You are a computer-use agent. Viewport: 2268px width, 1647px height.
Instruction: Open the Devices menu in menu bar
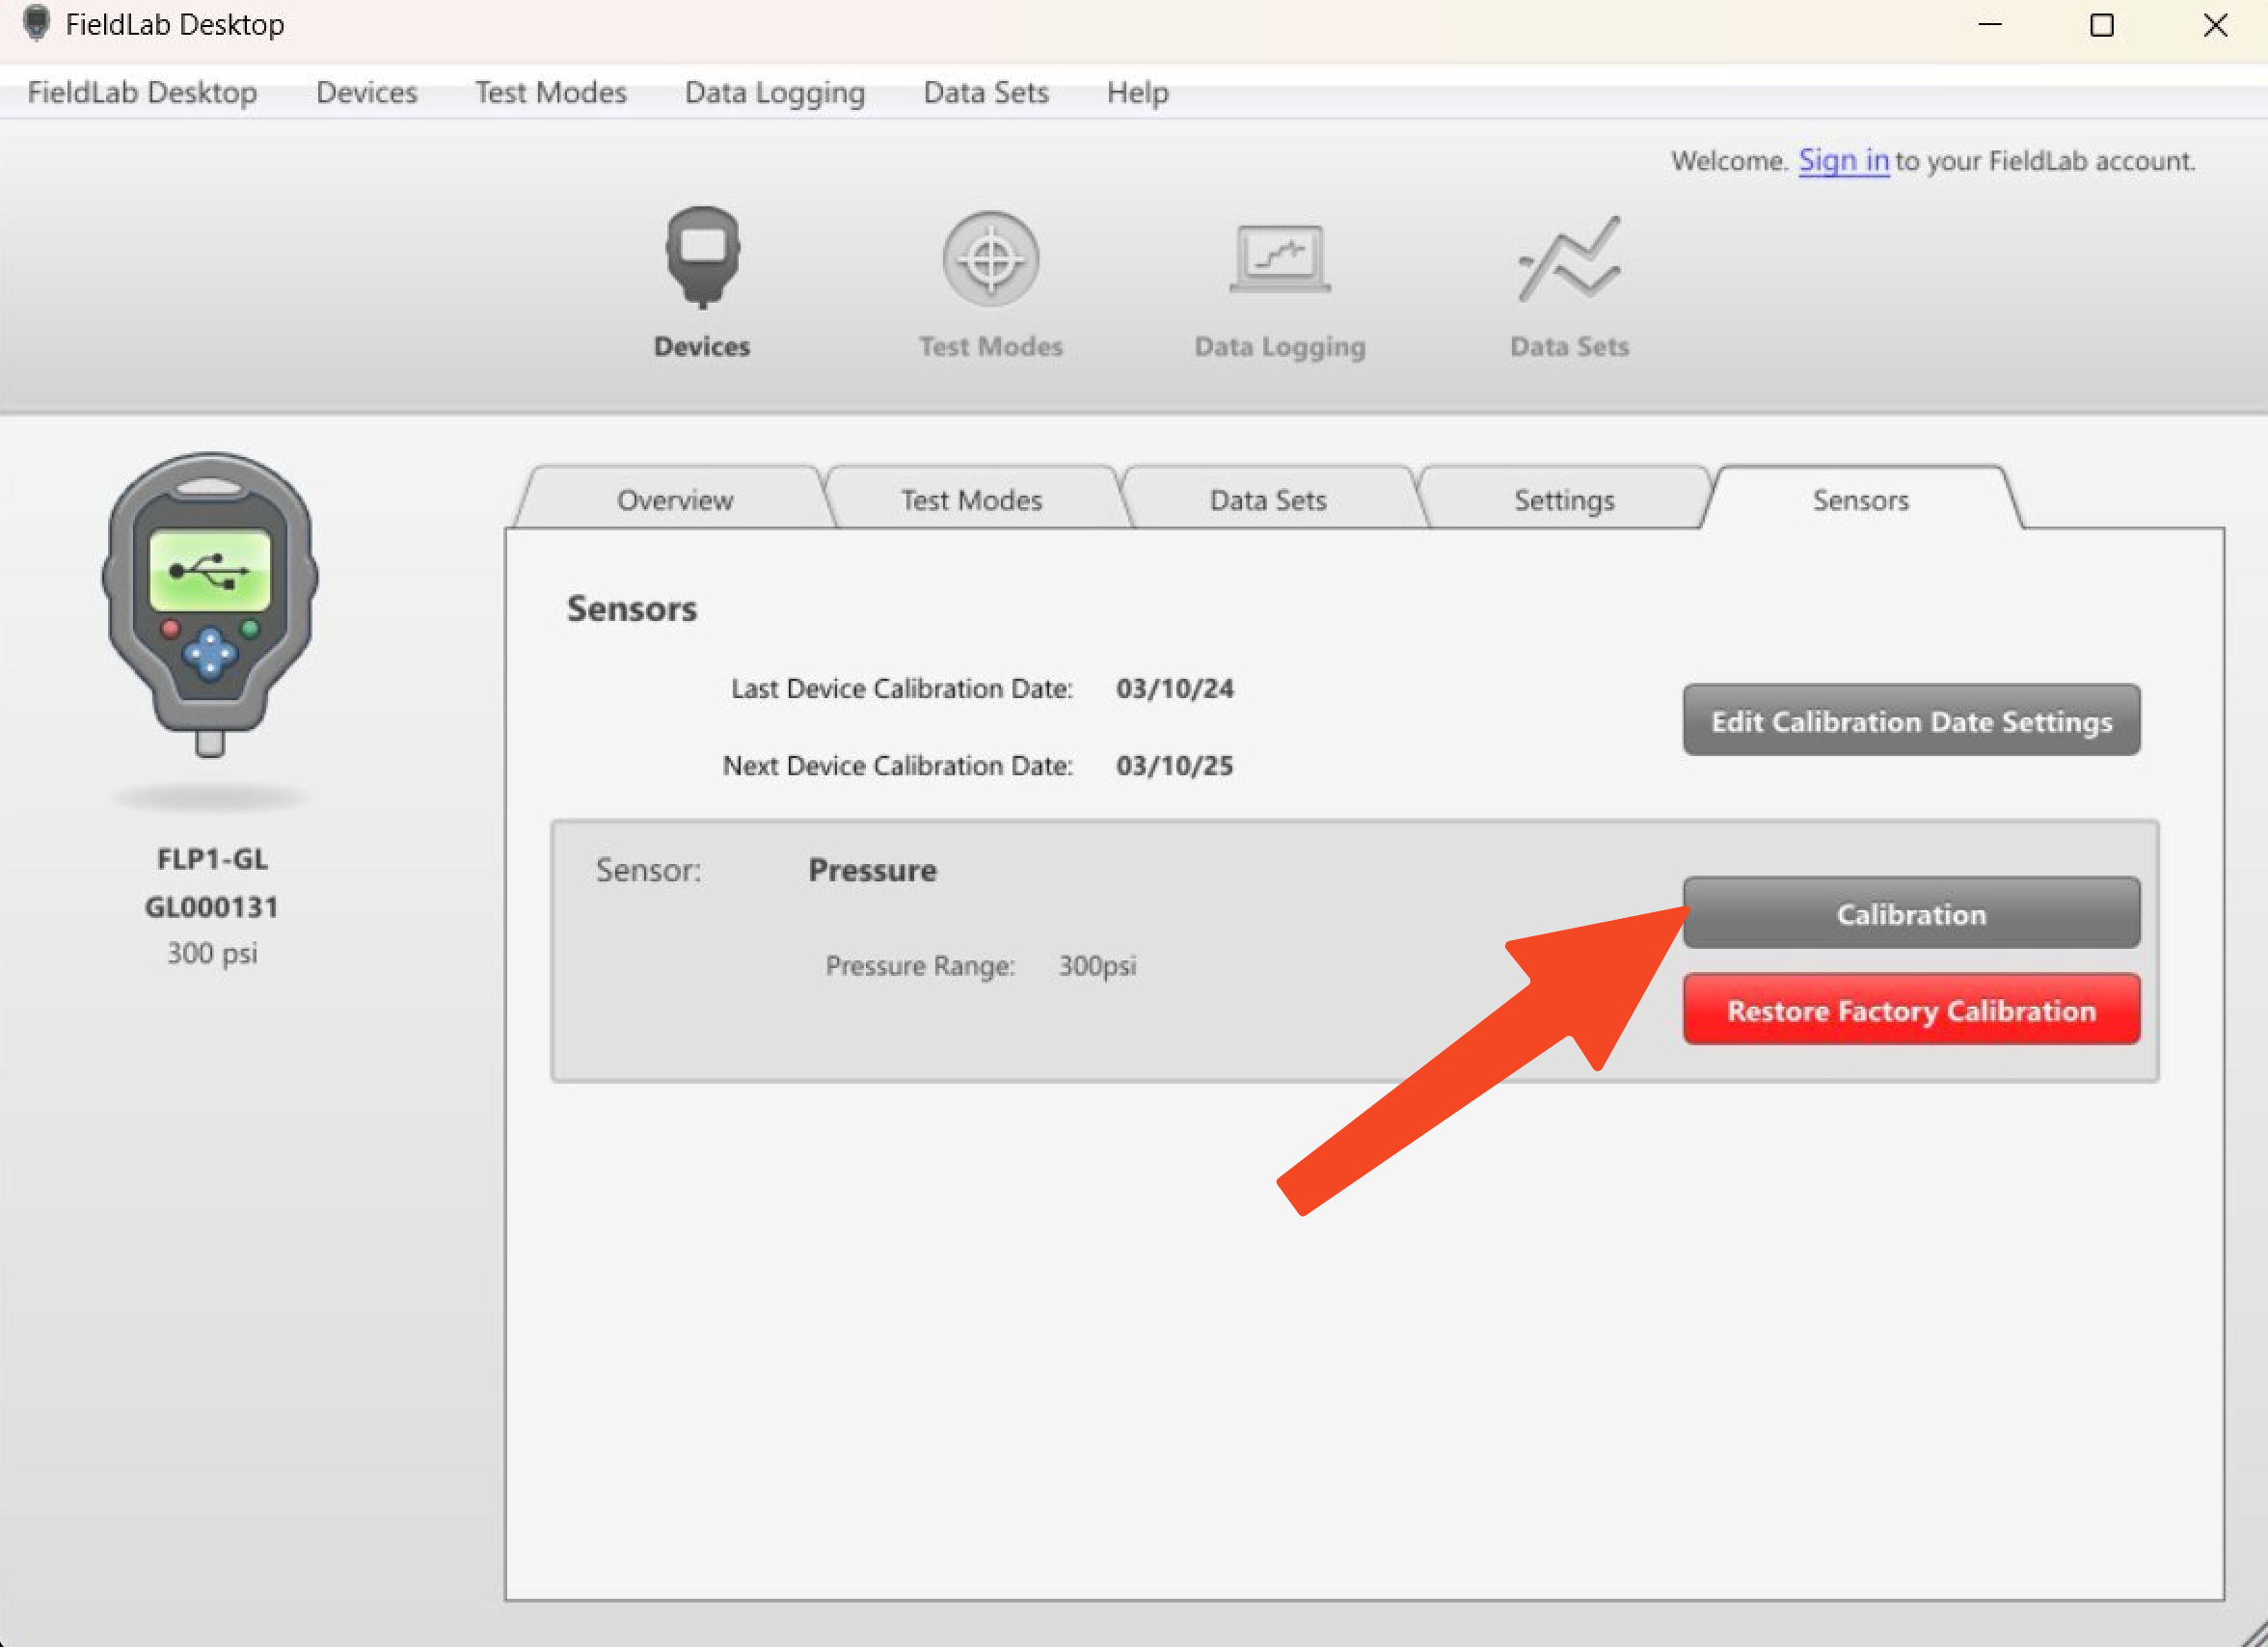[366, 92]
